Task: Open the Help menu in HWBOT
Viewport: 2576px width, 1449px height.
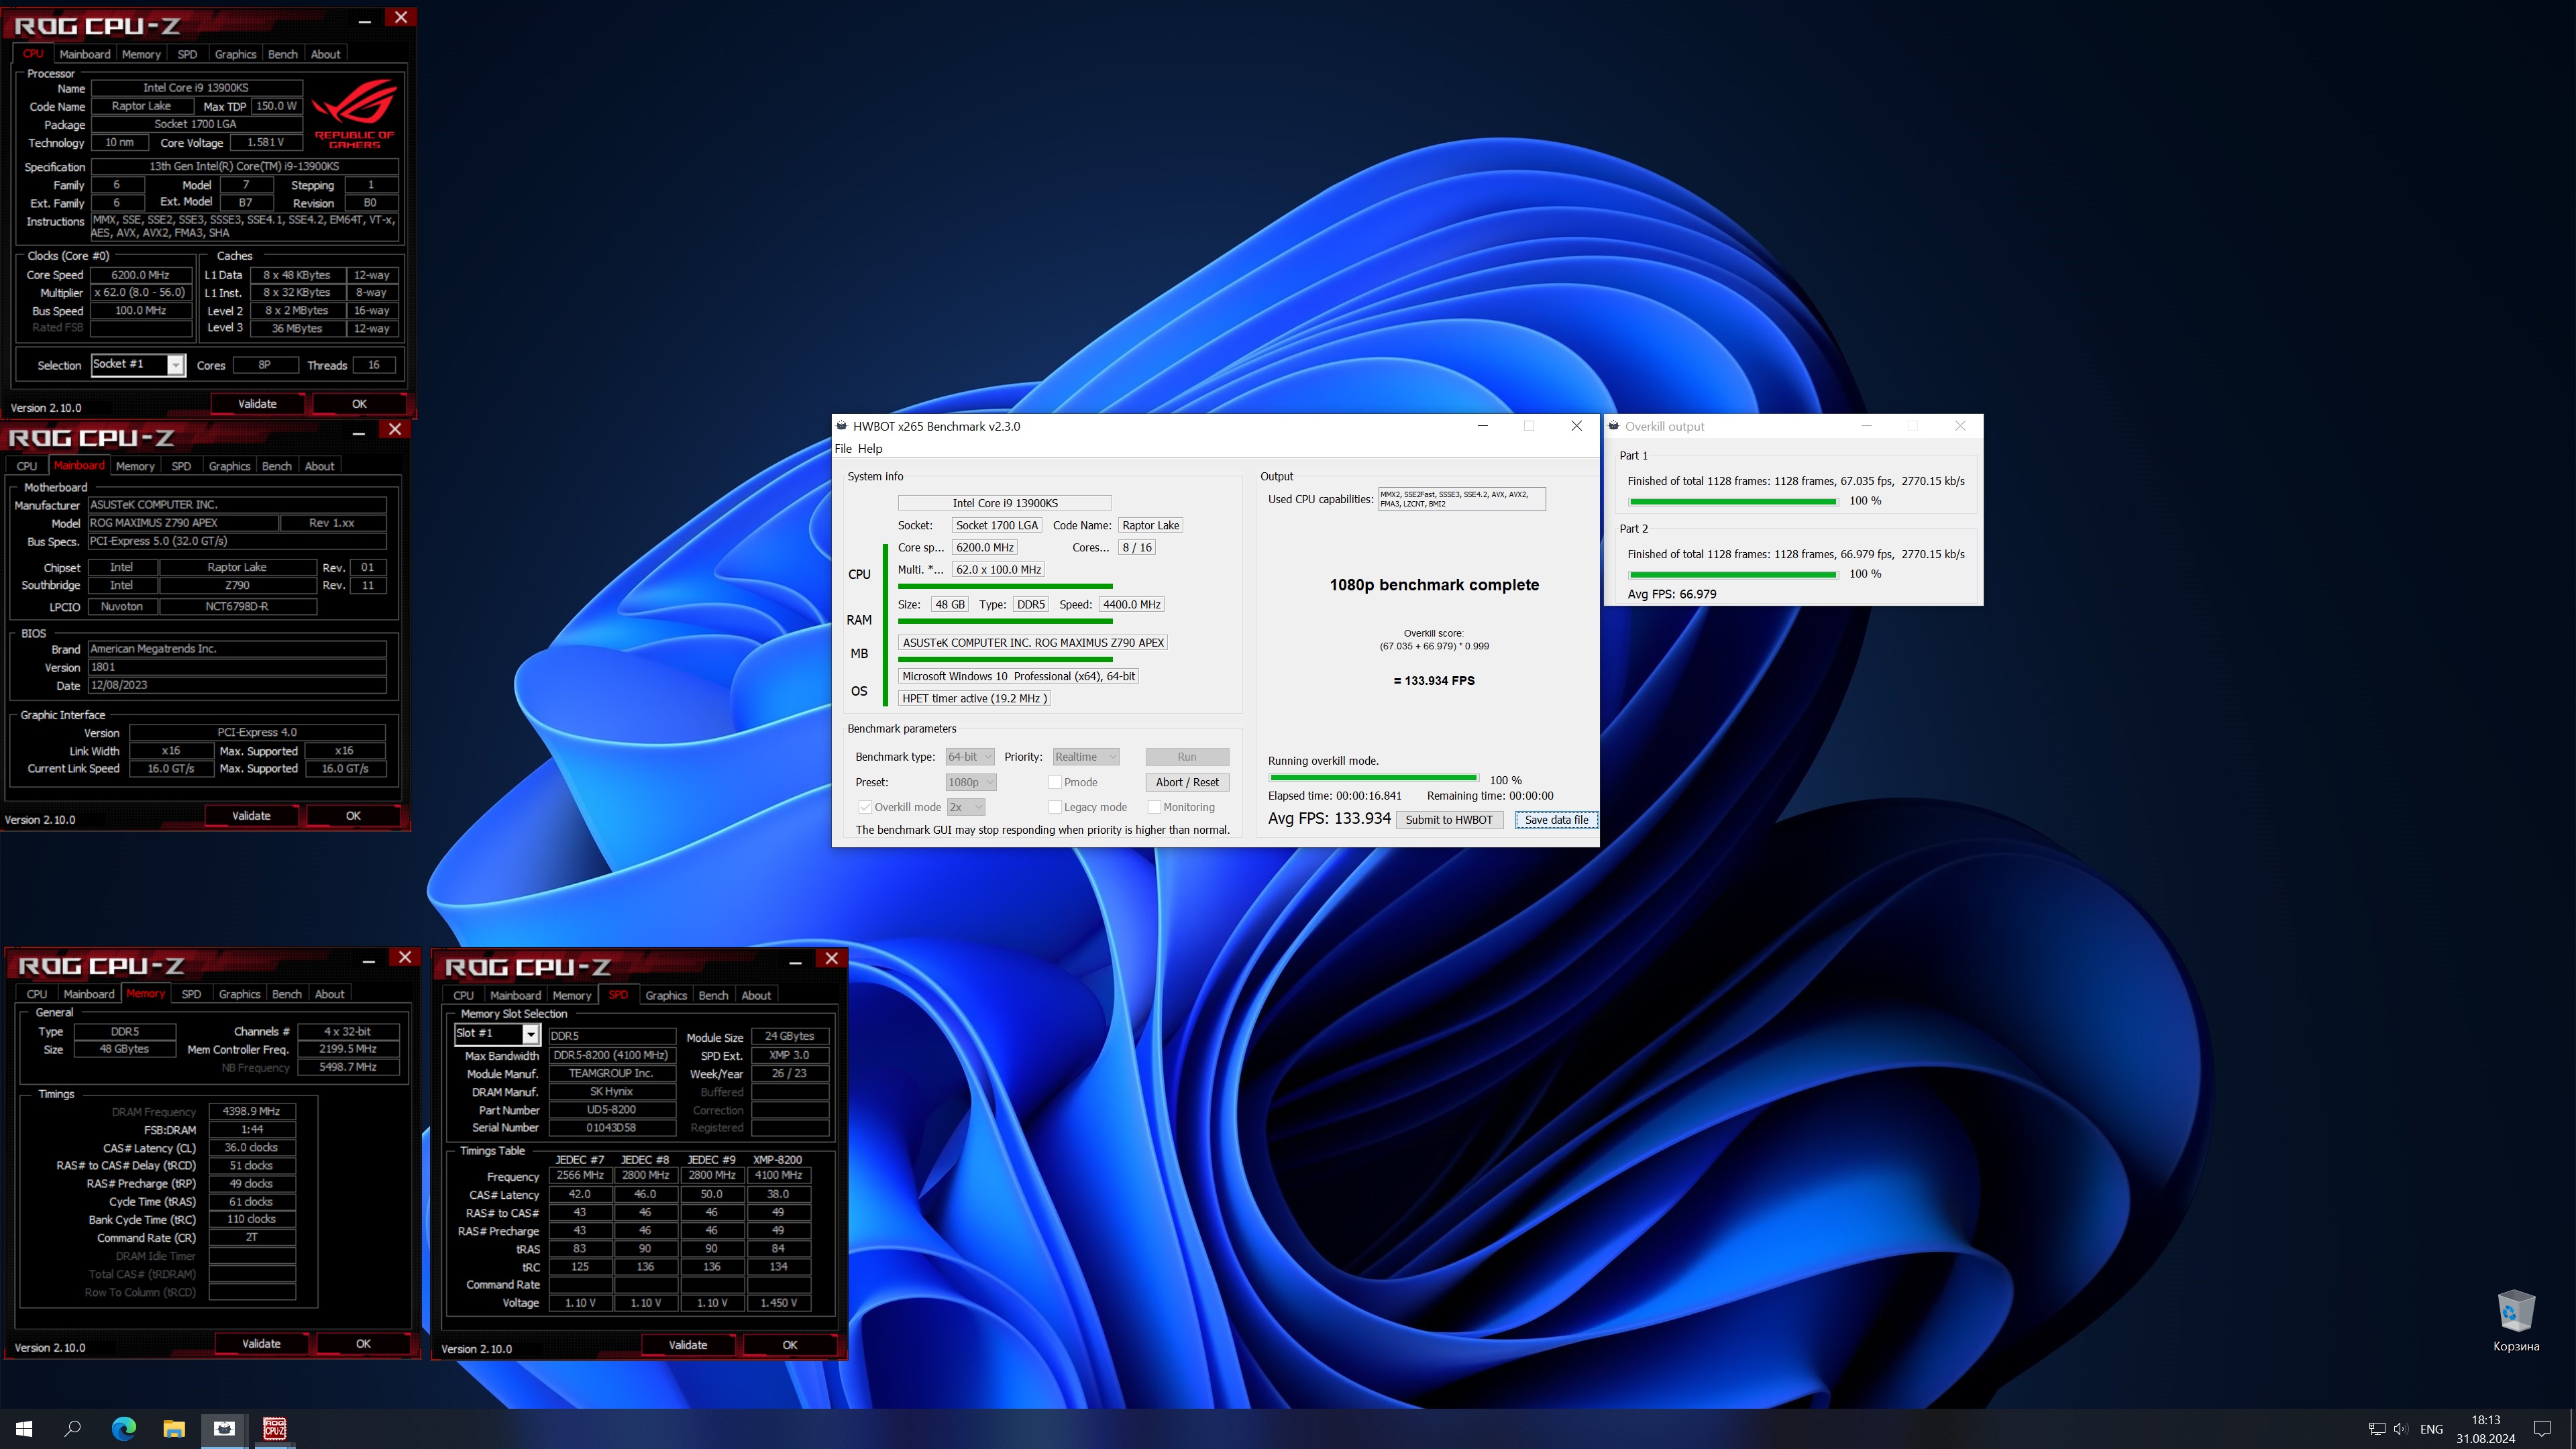Action: pos(870,449)
